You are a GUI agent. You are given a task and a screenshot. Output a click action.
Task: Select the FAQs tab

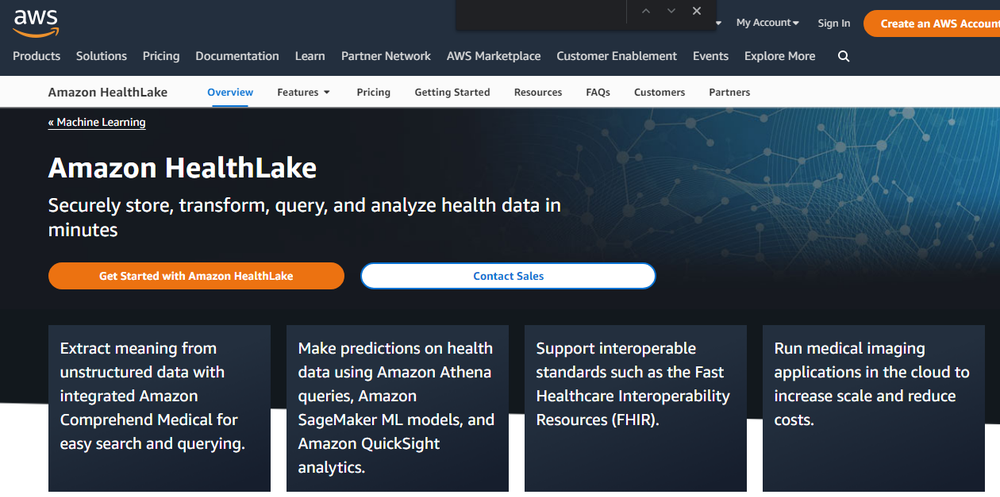[x=598, y=92]
